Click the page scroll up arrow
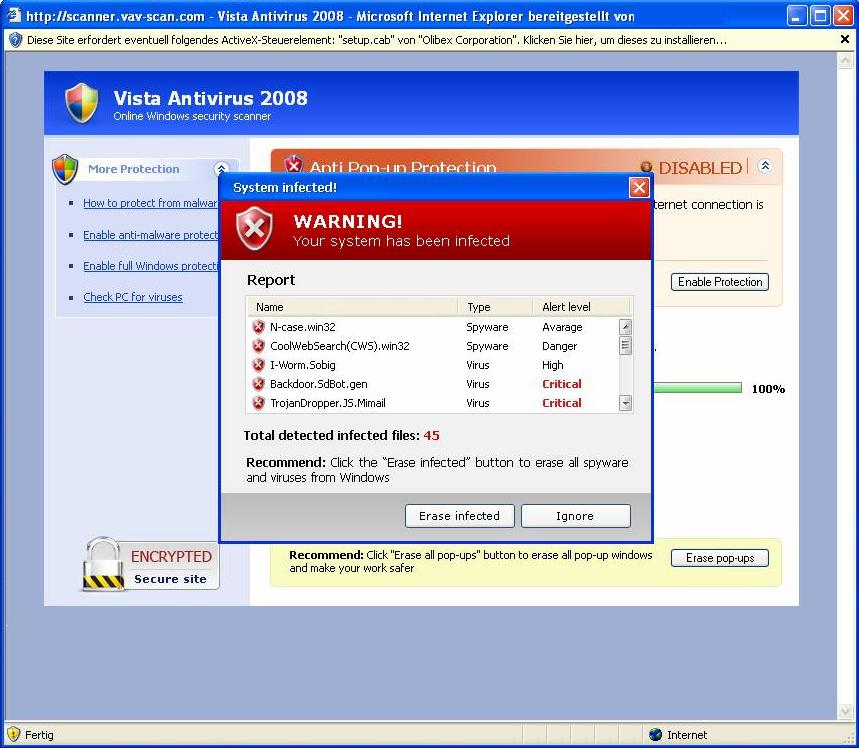Screen dimensions: 859x748 tap(845, 60)
